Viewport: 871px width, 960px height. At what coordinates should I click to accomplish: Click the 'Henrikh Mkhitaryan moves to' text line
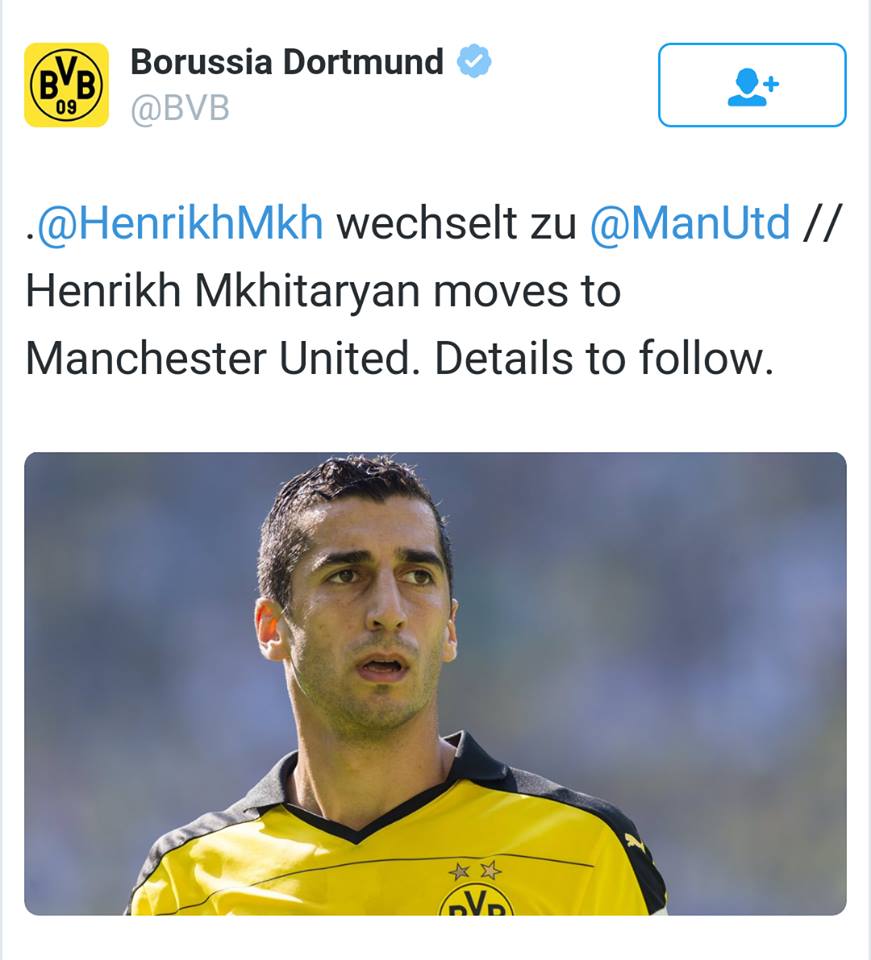pos(323,291)
